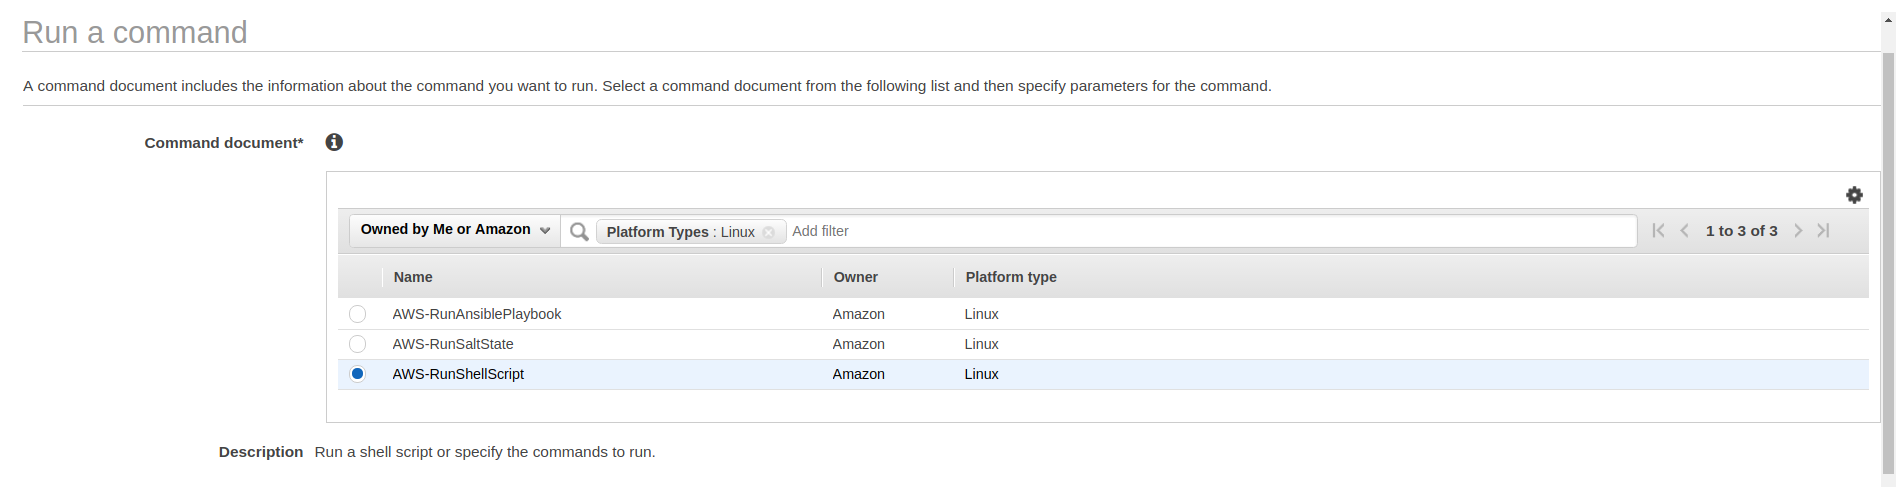Viewport: 1900px width, 487px height.
Task: Go to the previous results page
Action: (x=1685, y=231)
